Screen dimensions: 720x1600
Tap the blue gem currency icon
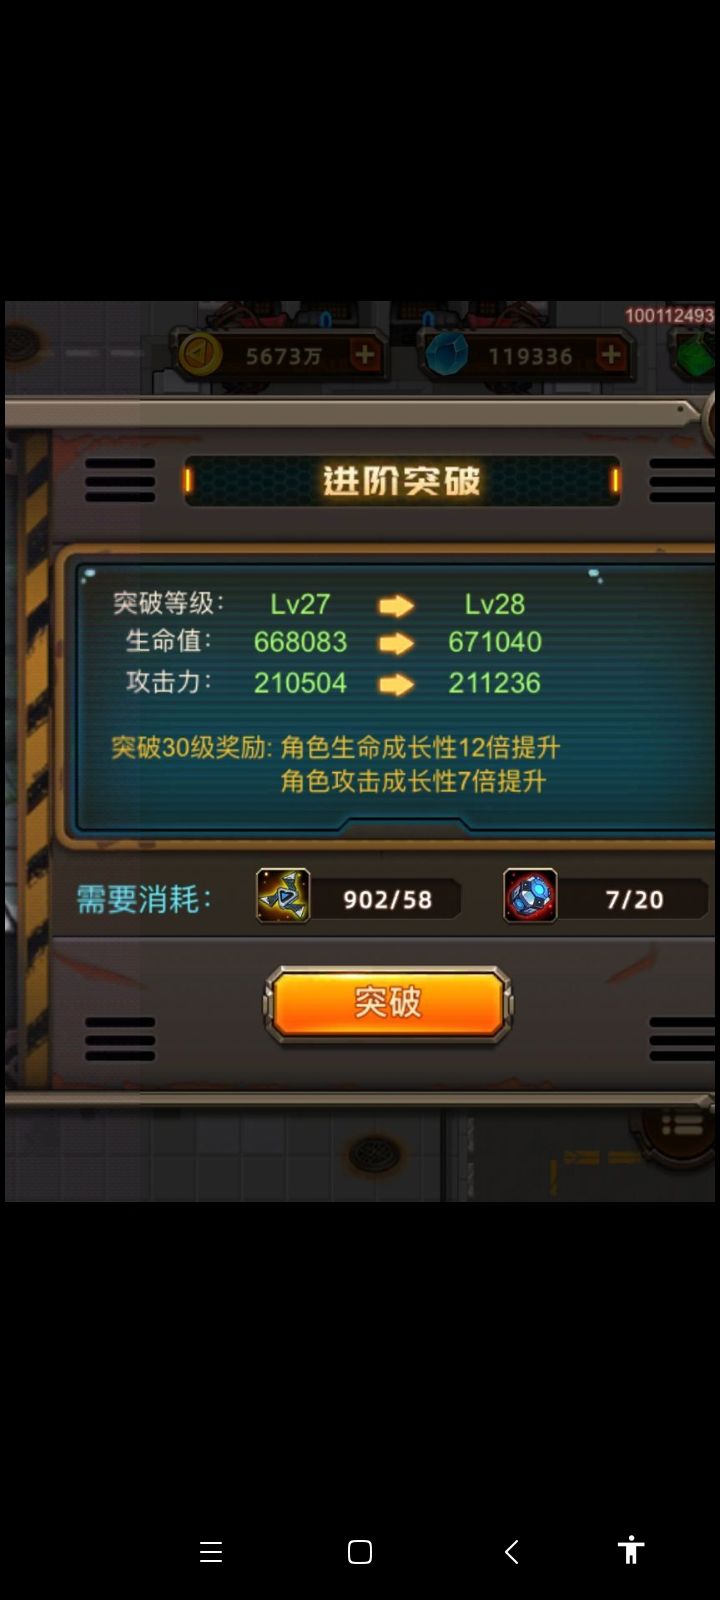pyautogui.click(x=446, y=355)
